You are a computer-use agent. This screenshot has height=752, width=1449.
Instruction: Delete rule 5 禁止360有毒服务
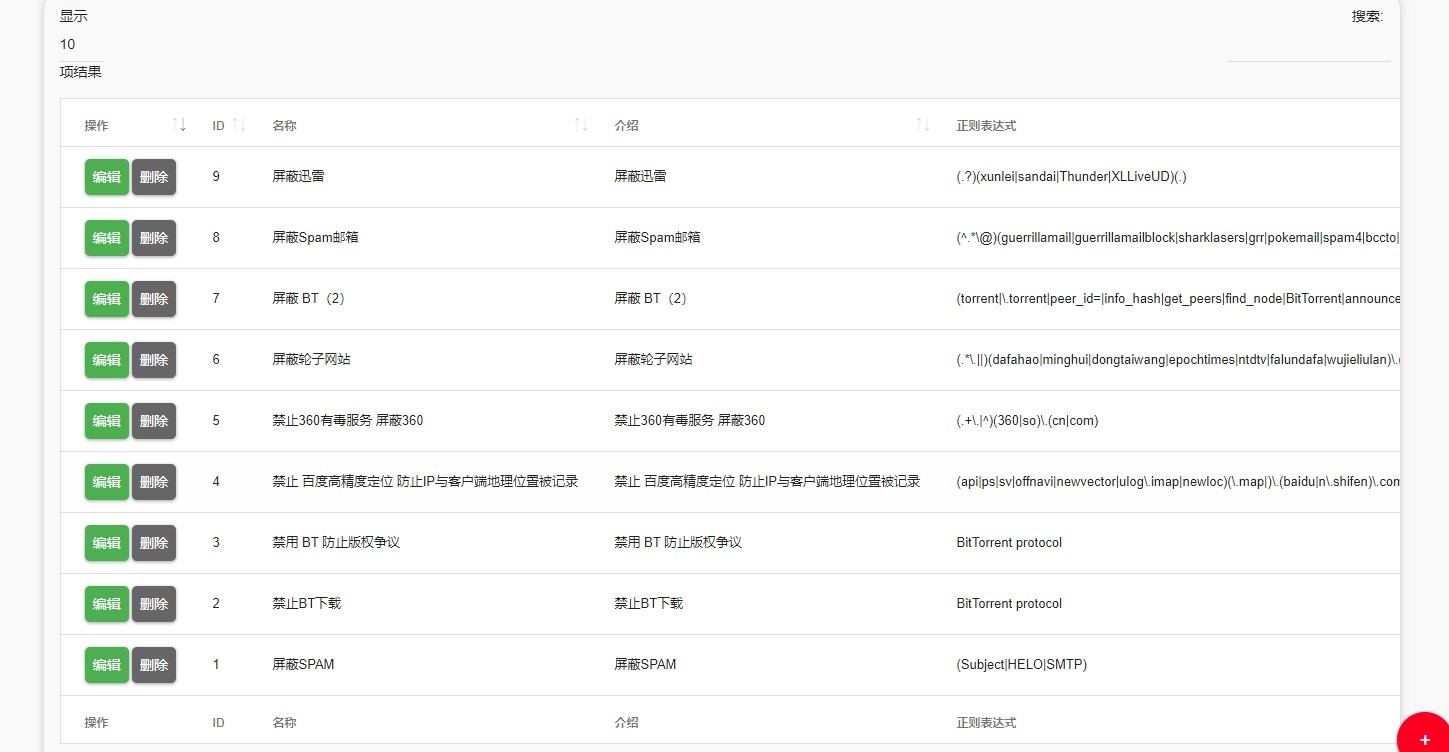[x=154, y=421]
